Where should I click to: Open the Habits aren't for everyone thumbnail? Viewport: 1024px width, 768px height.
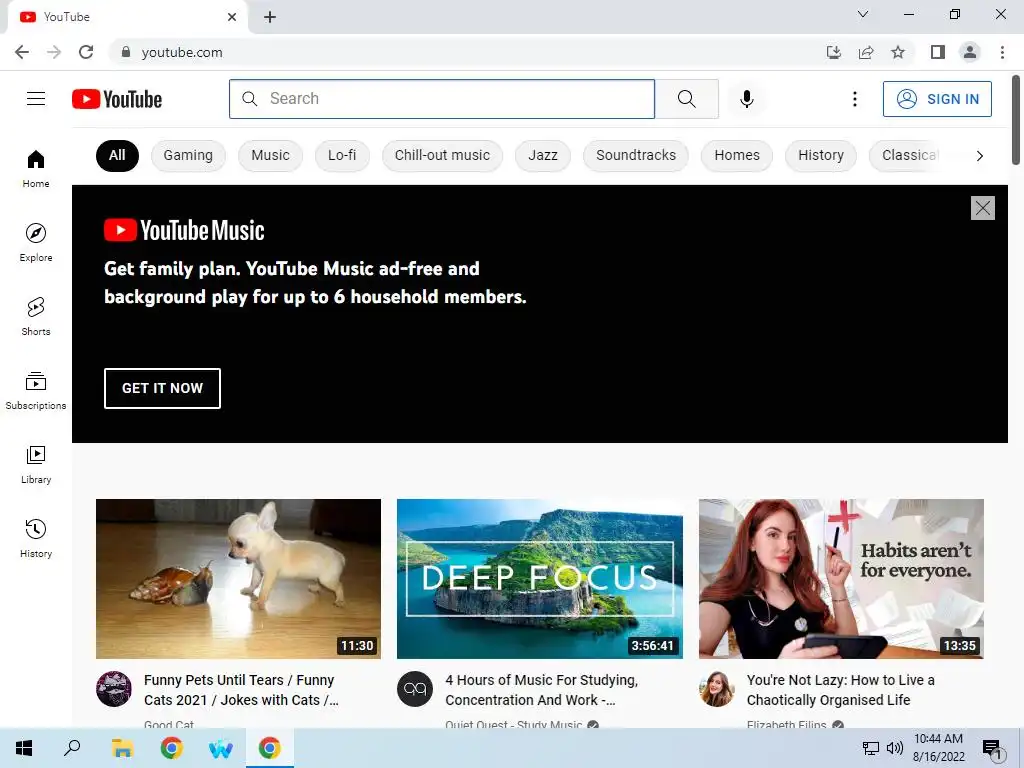coord(841,579)
